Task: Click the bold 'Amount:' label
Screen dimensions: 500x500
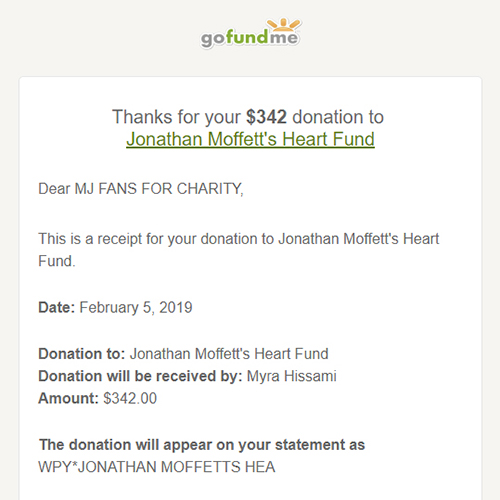Action: tap(68, 398)
